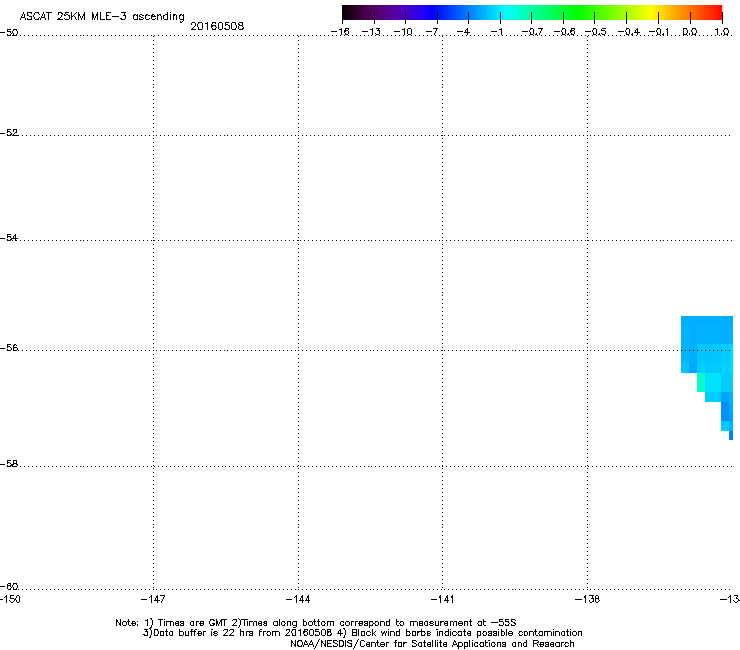Viewport: 740px width, 650px height.
Task: Click the "-16" label on the color scale
Action: [340, 32]
